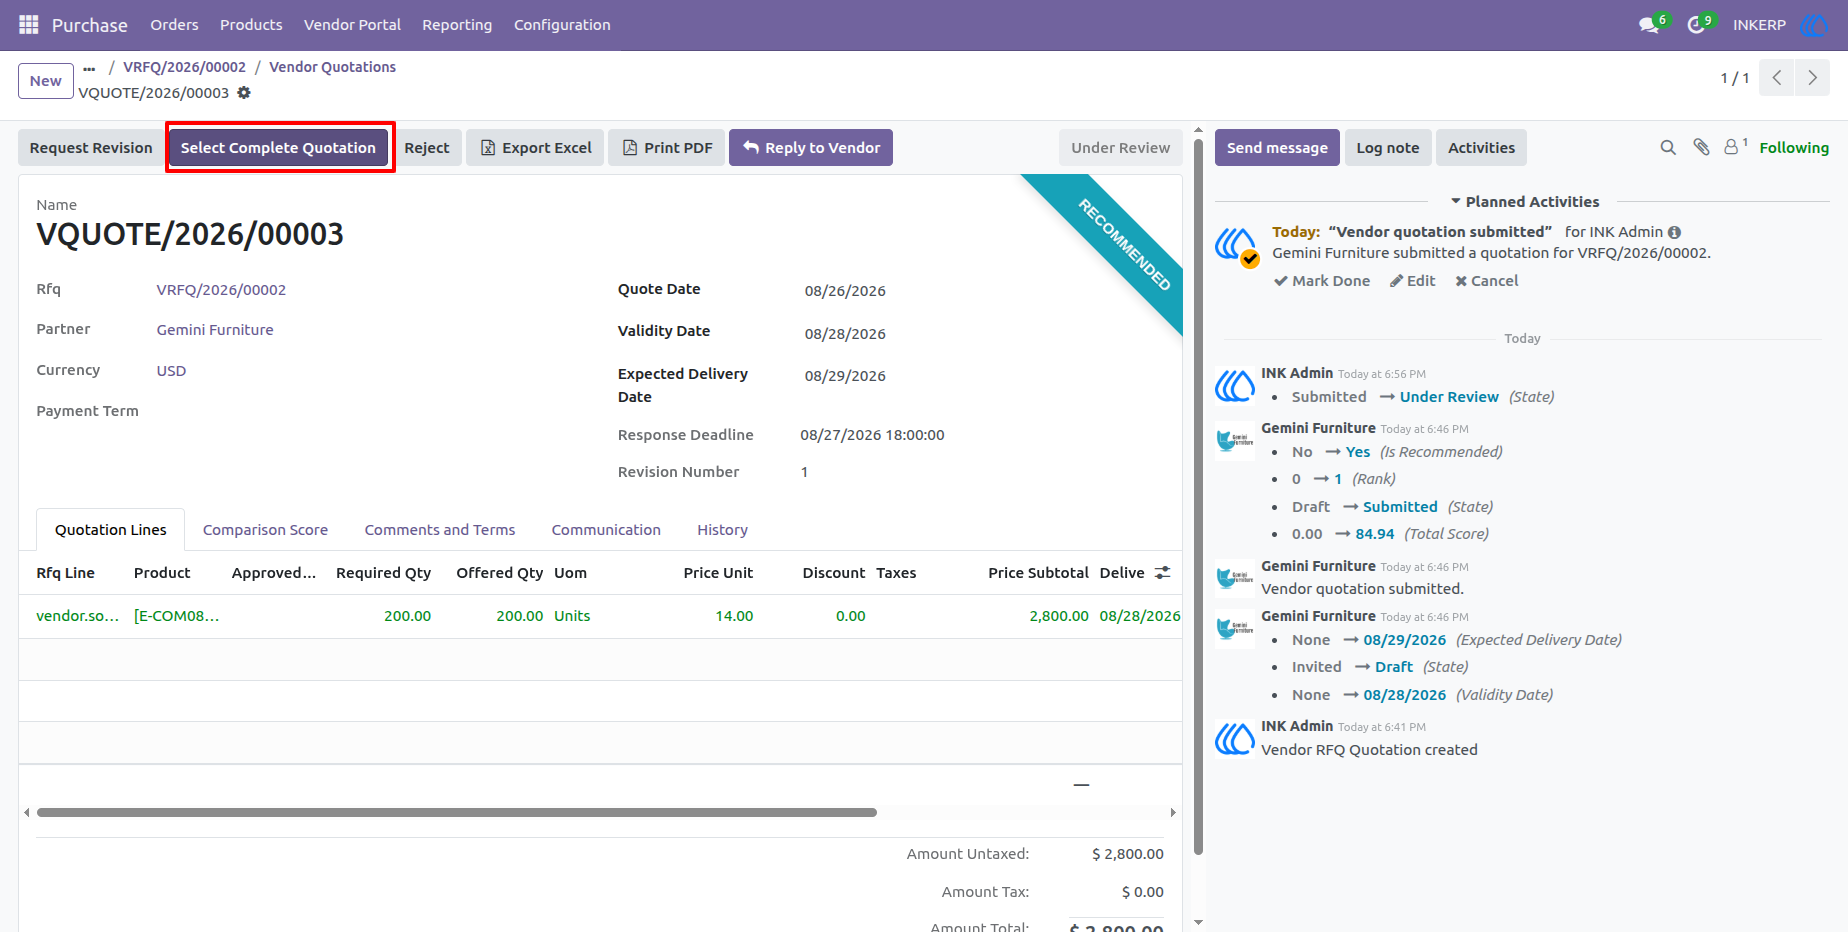Collapse the Planned Activities section
This screenshot has height=932, width=1848.
(1524, 202)
